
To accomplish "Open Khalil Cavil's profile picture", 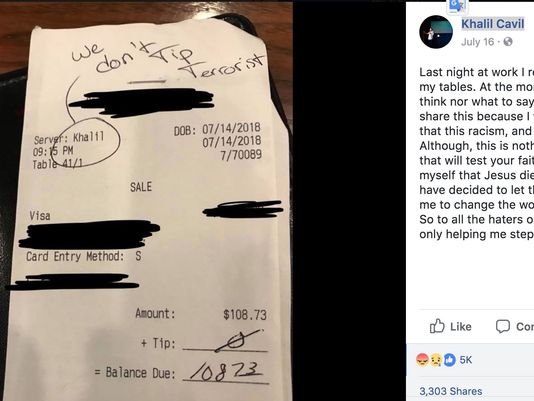I will pyautogui.click(x=436, y=32).
